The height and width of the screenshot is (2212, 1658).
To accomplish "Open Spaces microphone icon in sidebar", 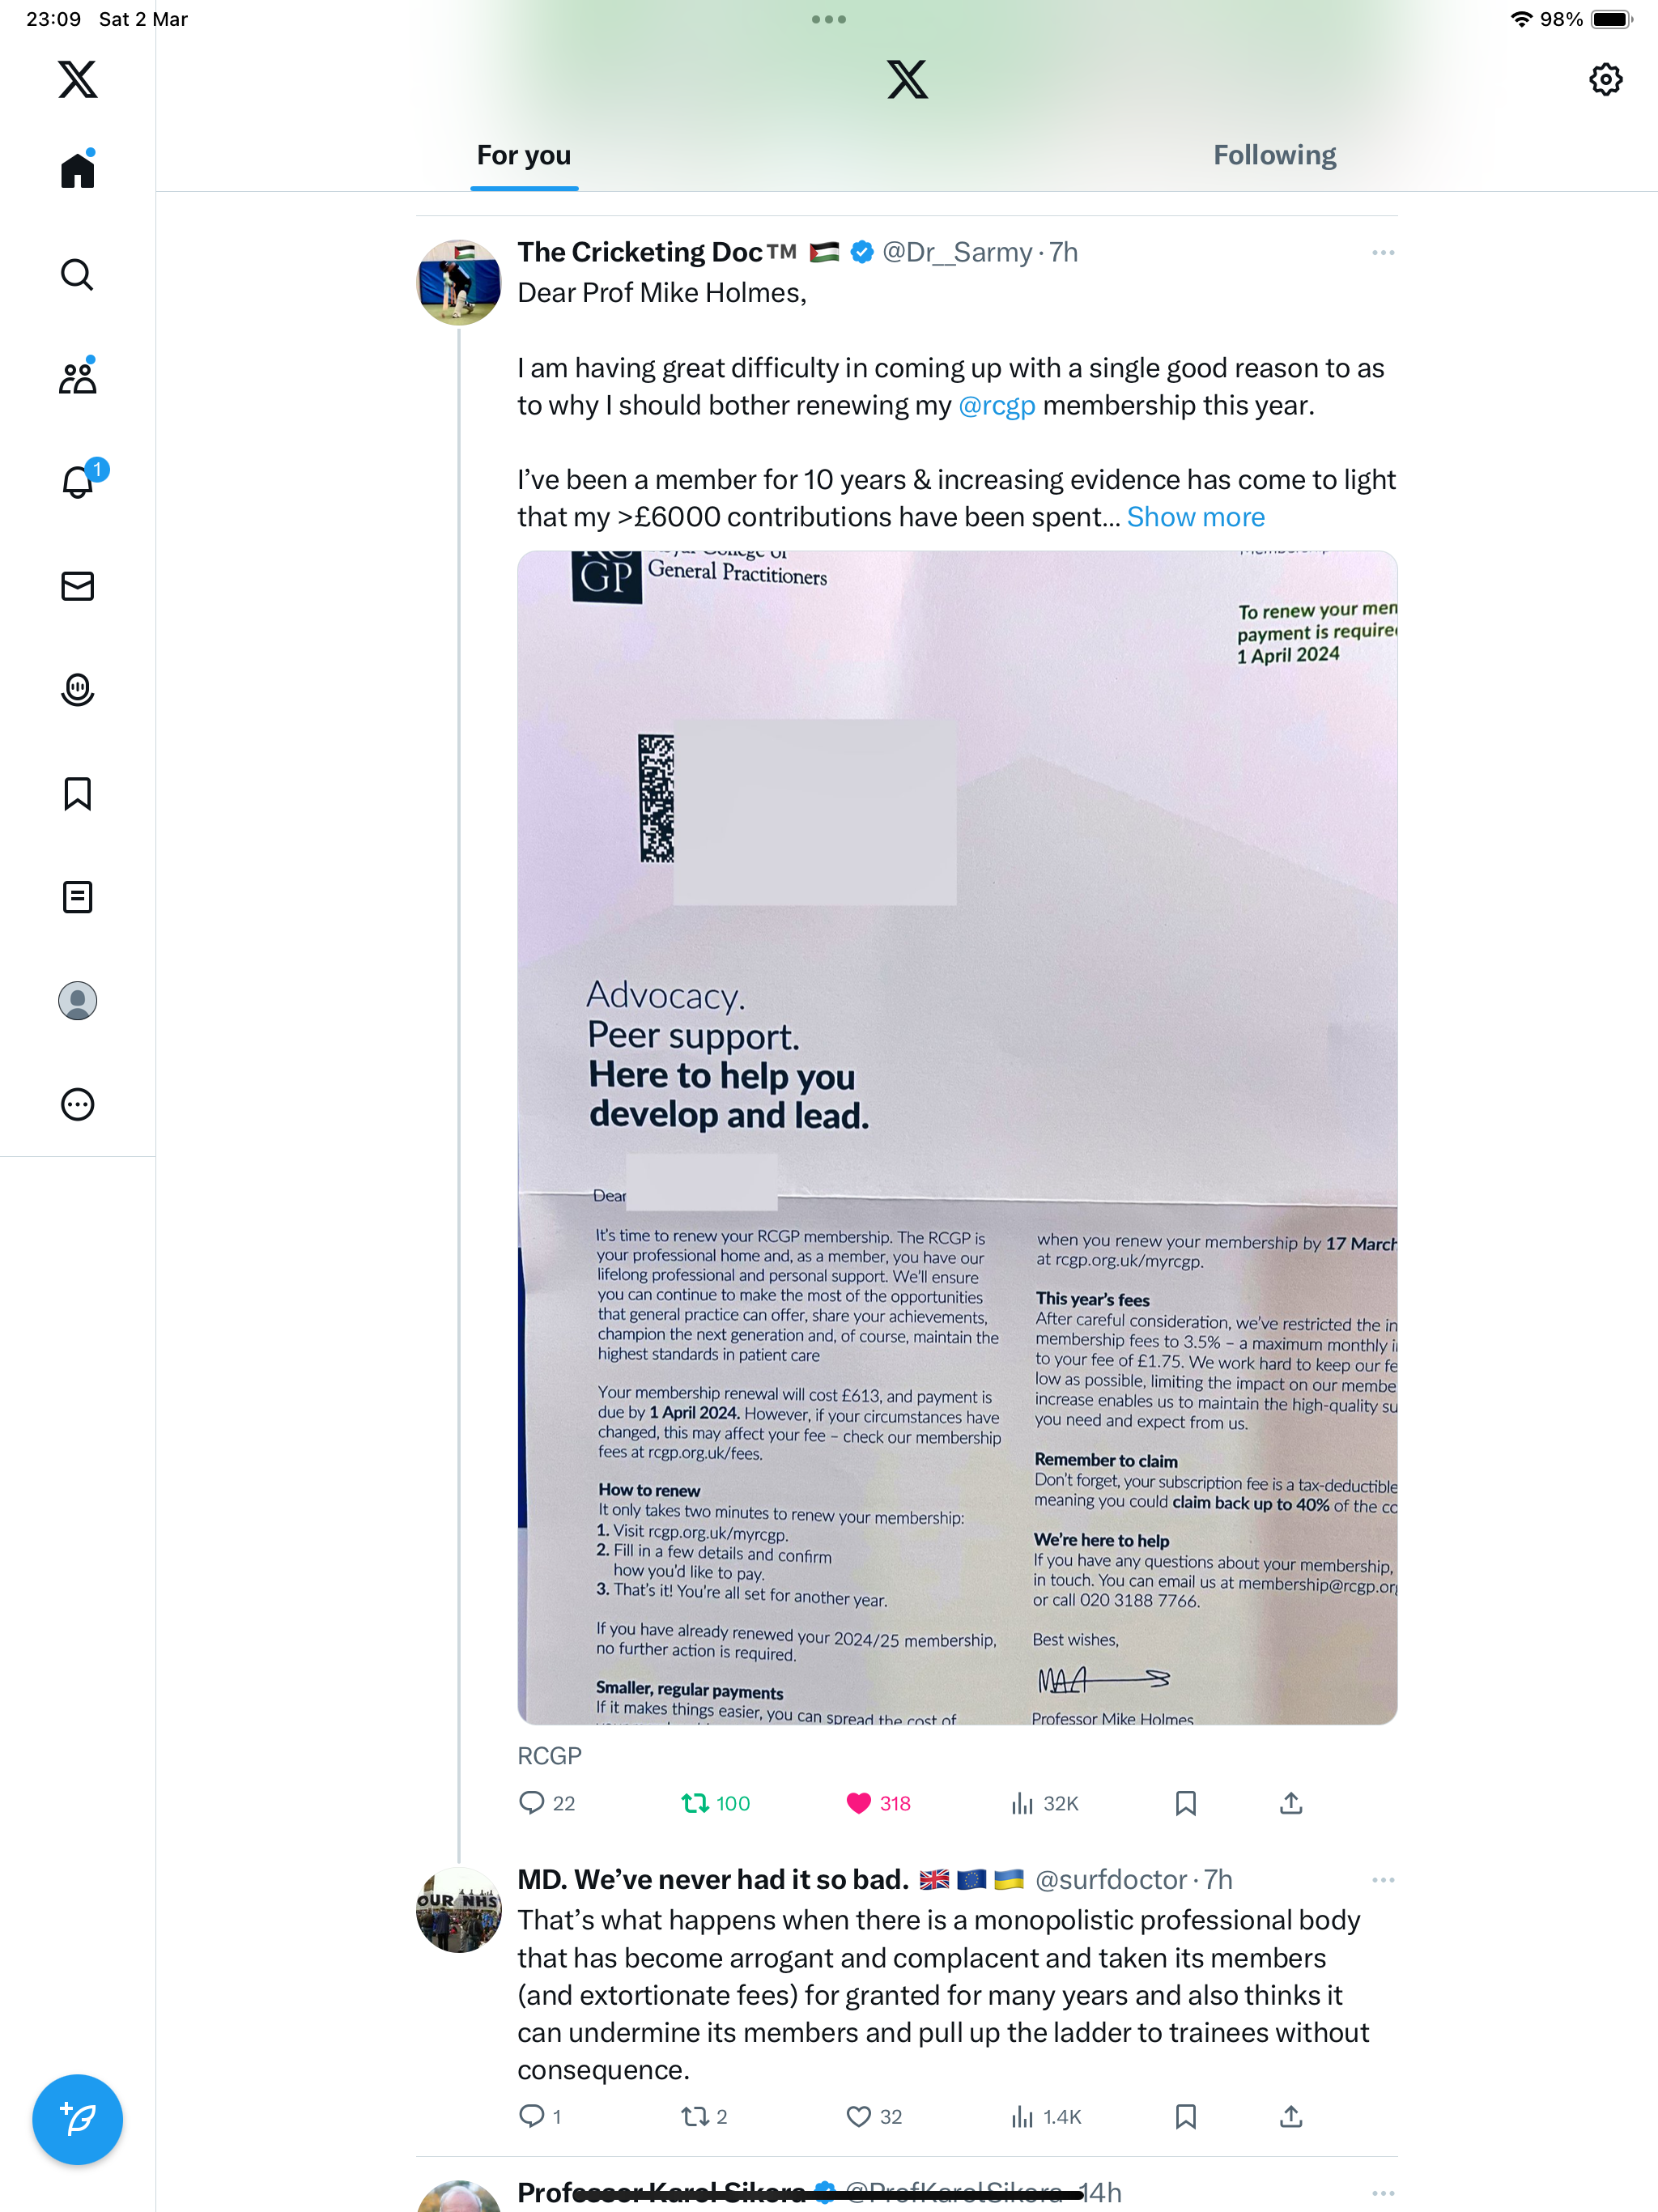I will click(77, 690).
